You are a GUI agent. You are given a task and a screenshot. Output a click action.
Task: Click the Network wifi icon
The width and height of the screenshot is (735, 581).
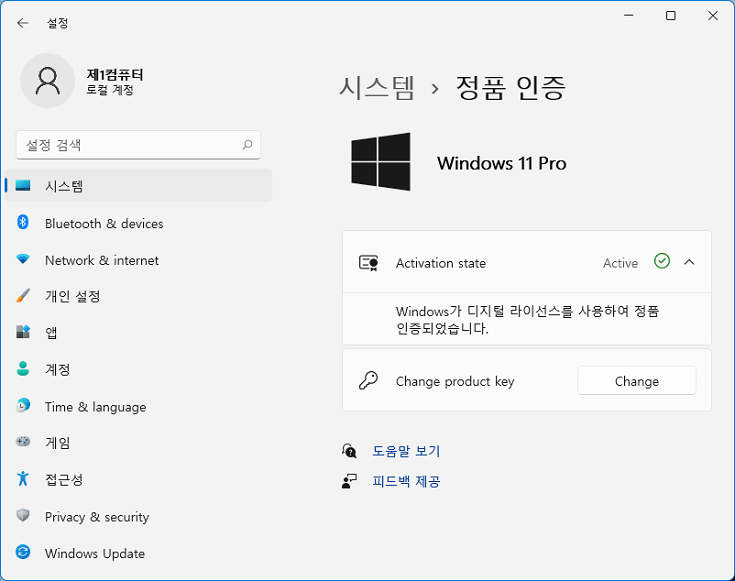(x=23, y=259)
